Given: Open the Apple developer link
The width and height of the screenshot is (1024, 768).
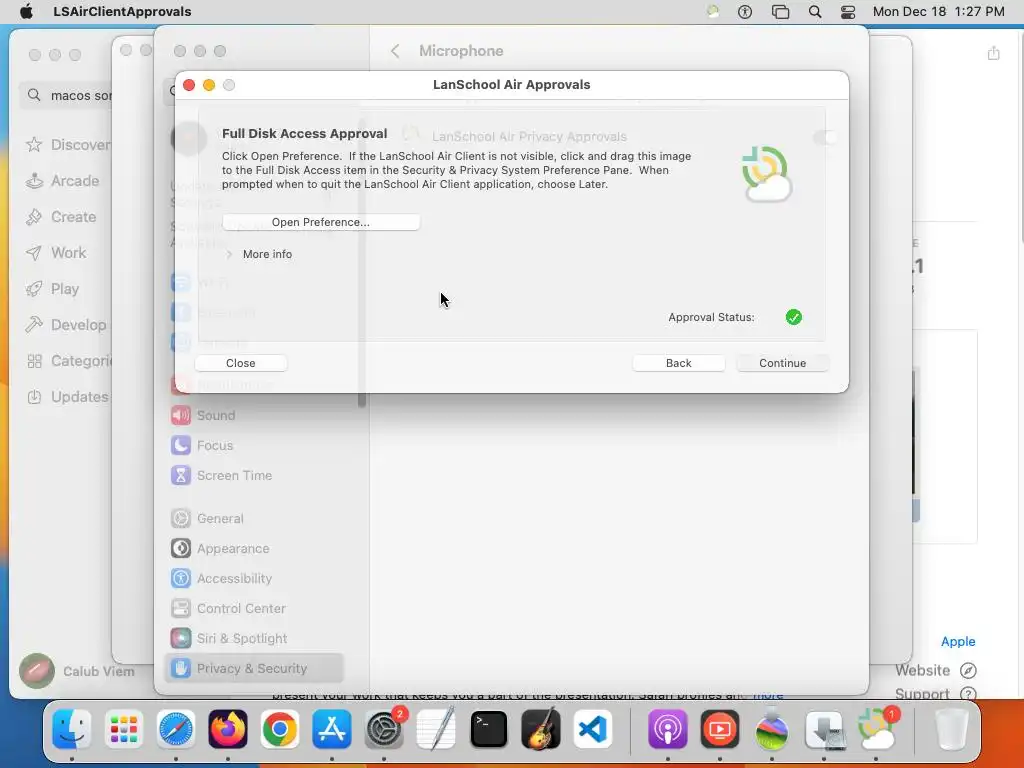Looking at the screenshot, I should [x=957, y=641].
